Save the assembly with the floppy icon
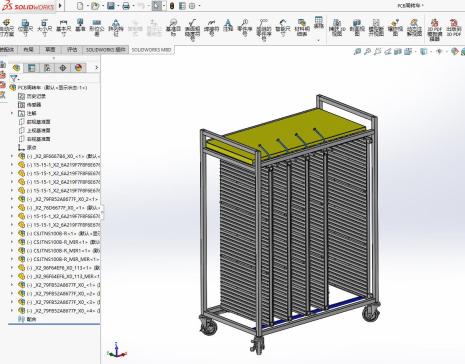The image size is (465, 364). coord(111,6)
